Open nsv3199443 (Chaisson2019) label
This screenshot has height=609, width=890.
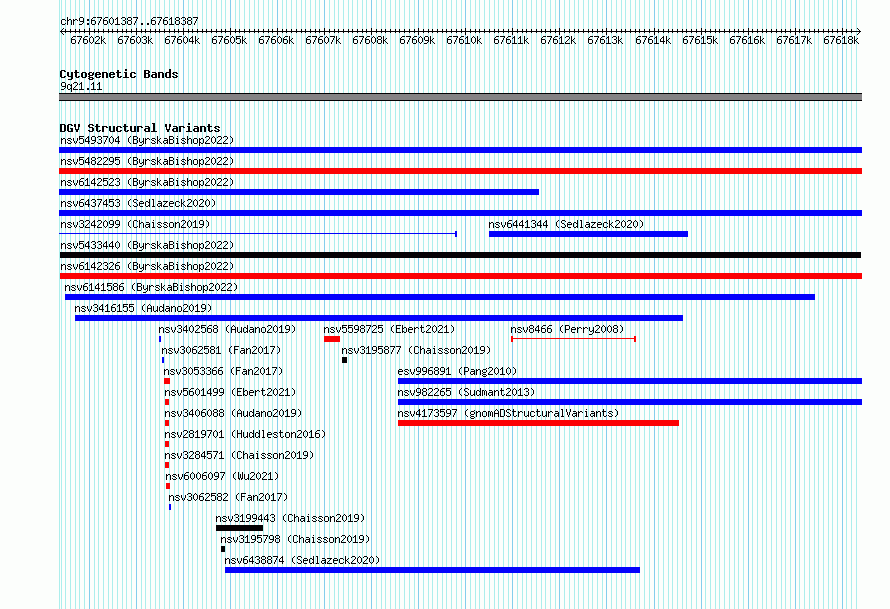[x=290, y=518]
